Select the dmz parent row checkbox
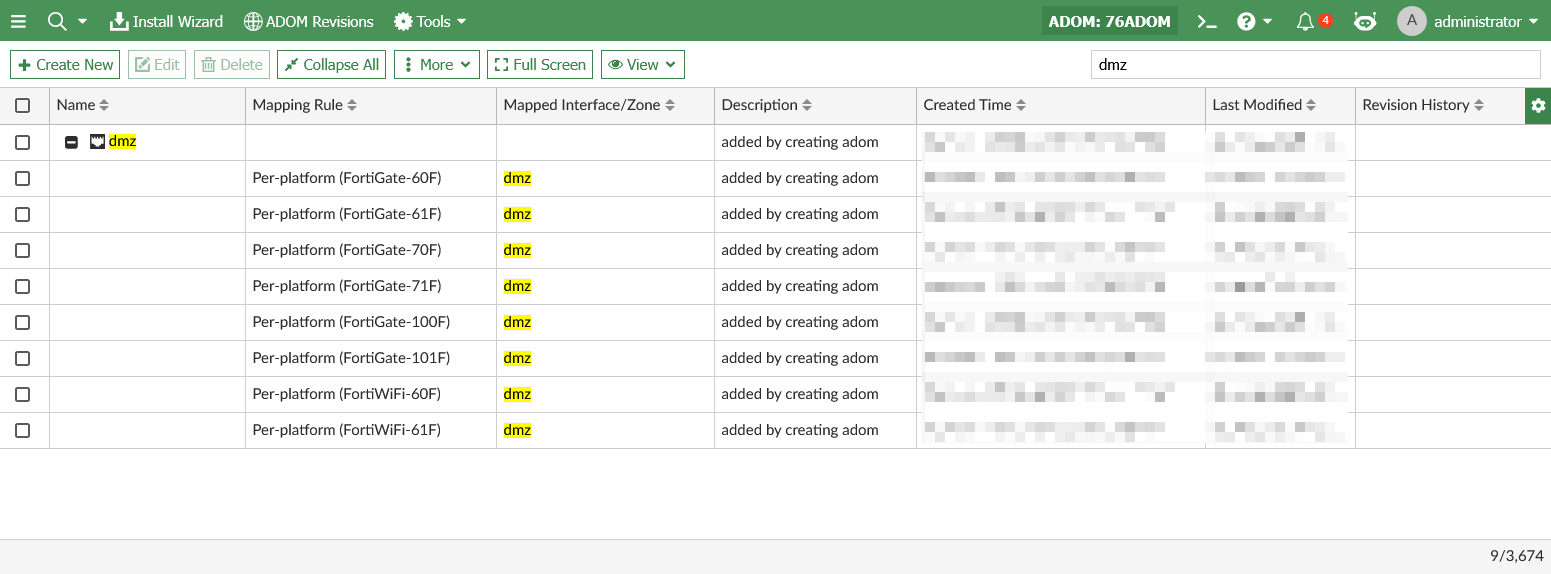1551x574 pixels. (x=23, y=142)
